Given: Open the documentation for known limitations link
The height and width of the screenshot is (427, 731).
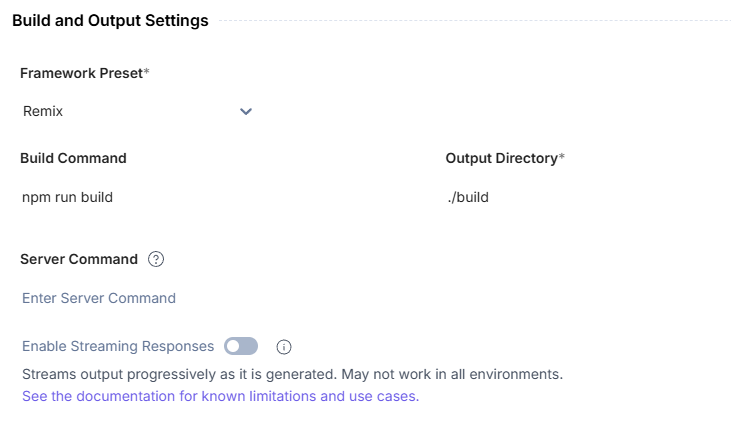Looking at the screenshot, I should (x=221, y=396).
